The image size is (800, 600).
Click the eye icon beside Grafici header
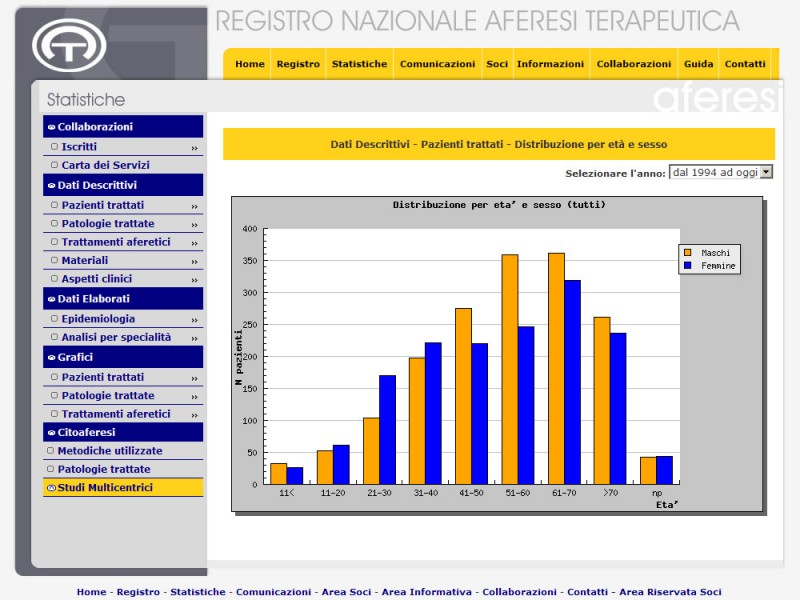pyautogui.click(x=52, y=358)
